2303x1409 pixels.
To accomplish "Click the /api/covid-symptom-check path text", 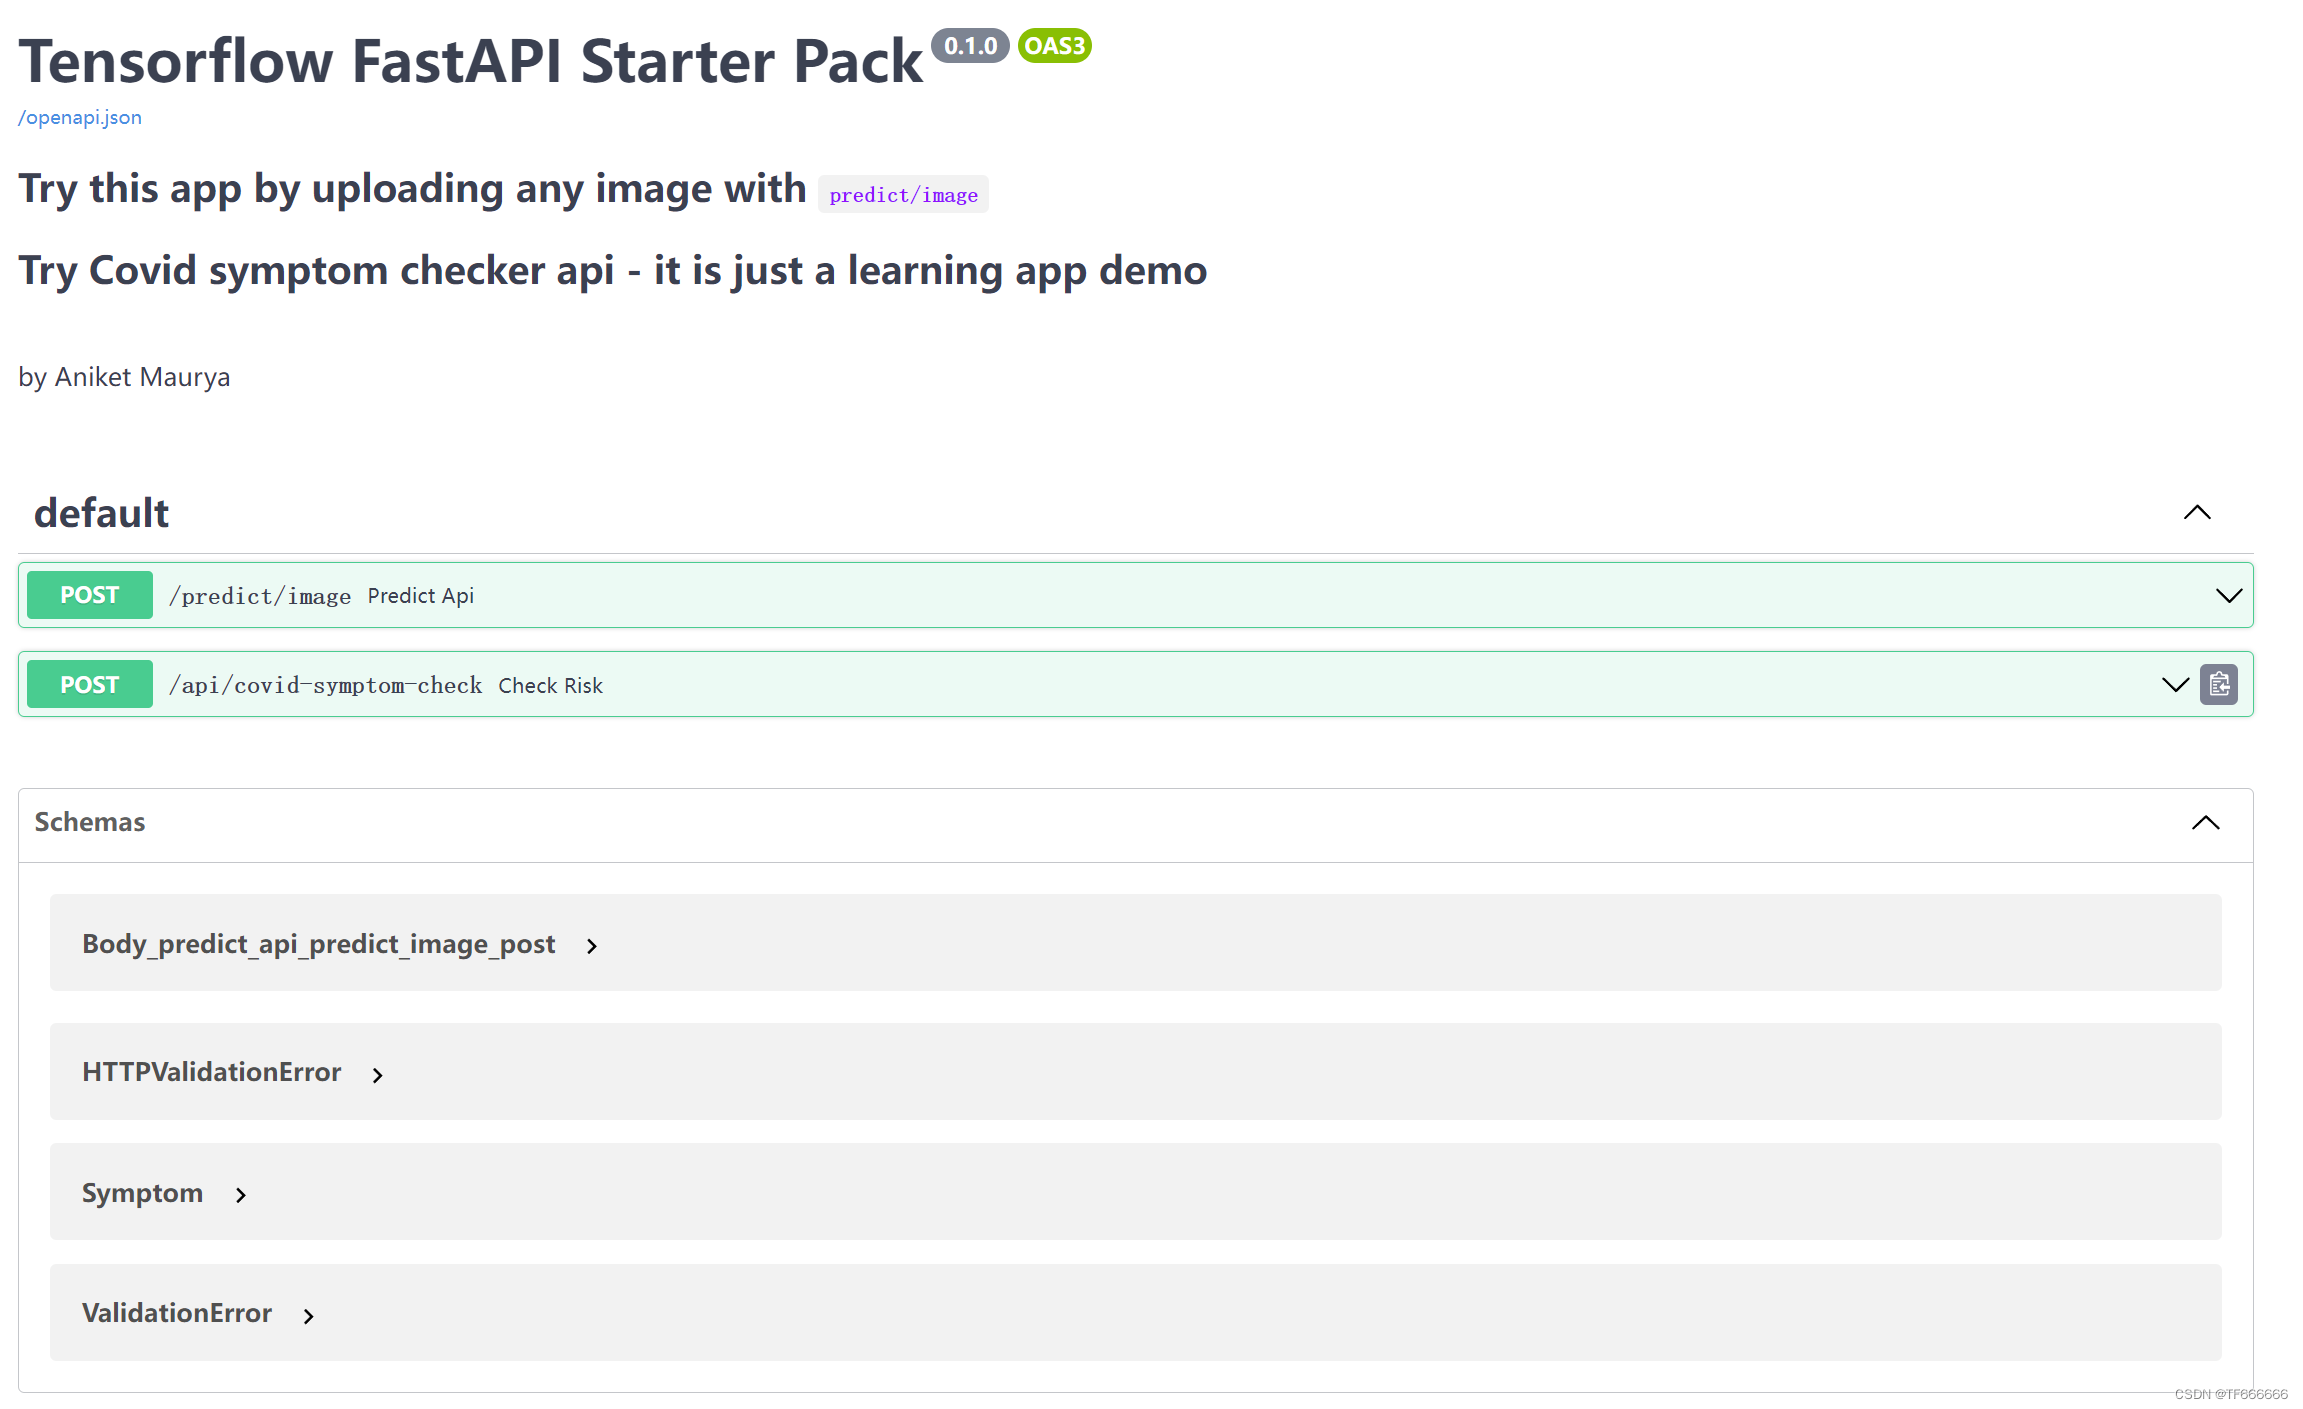I will pos(325,686).
